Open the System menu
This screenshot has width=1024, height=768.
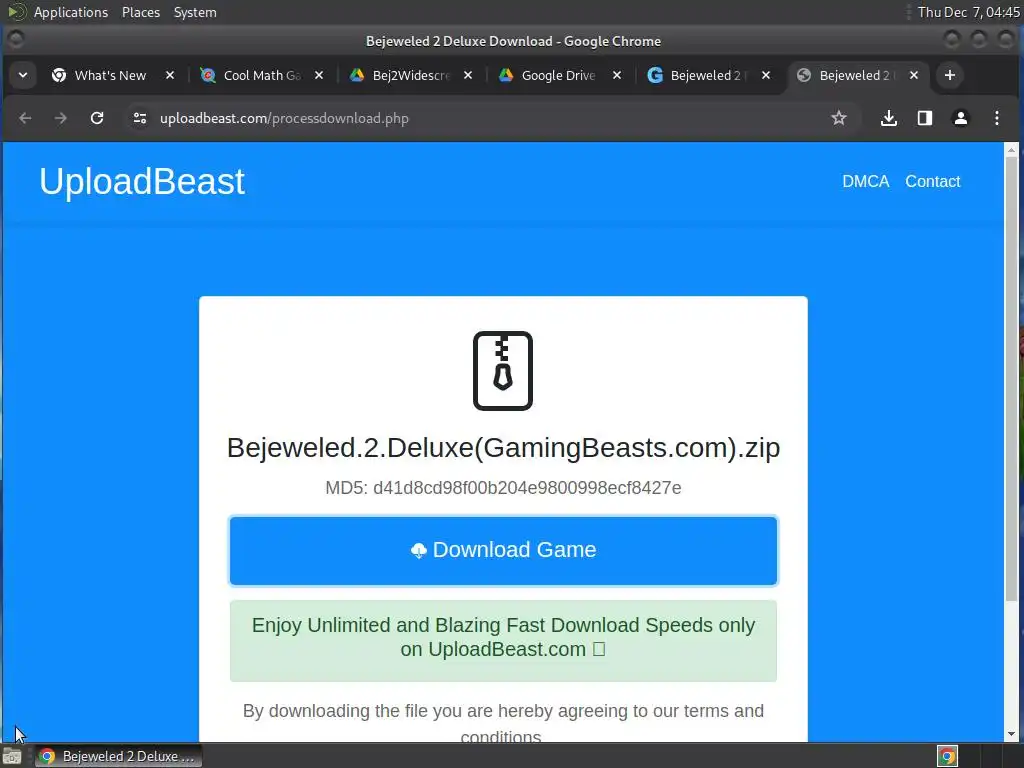point(195,12)
